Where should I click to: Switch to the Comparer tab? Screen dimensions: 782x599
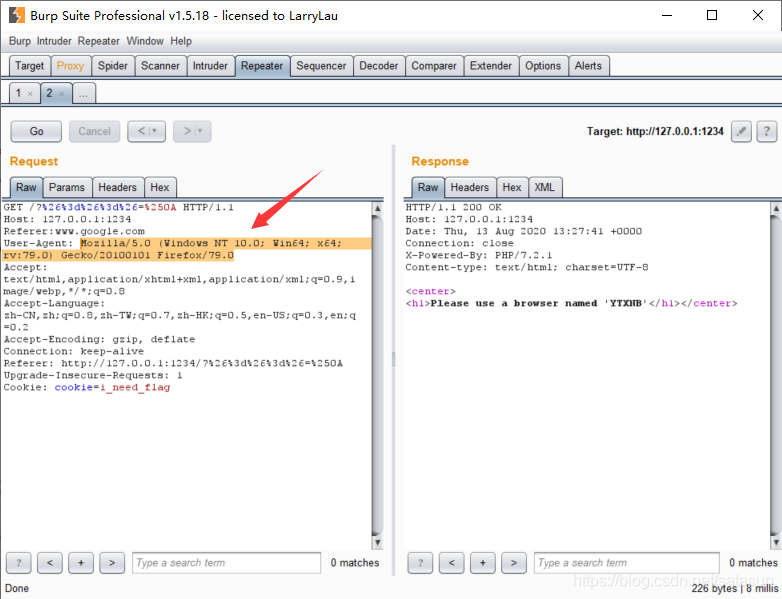tap(434, 66)
